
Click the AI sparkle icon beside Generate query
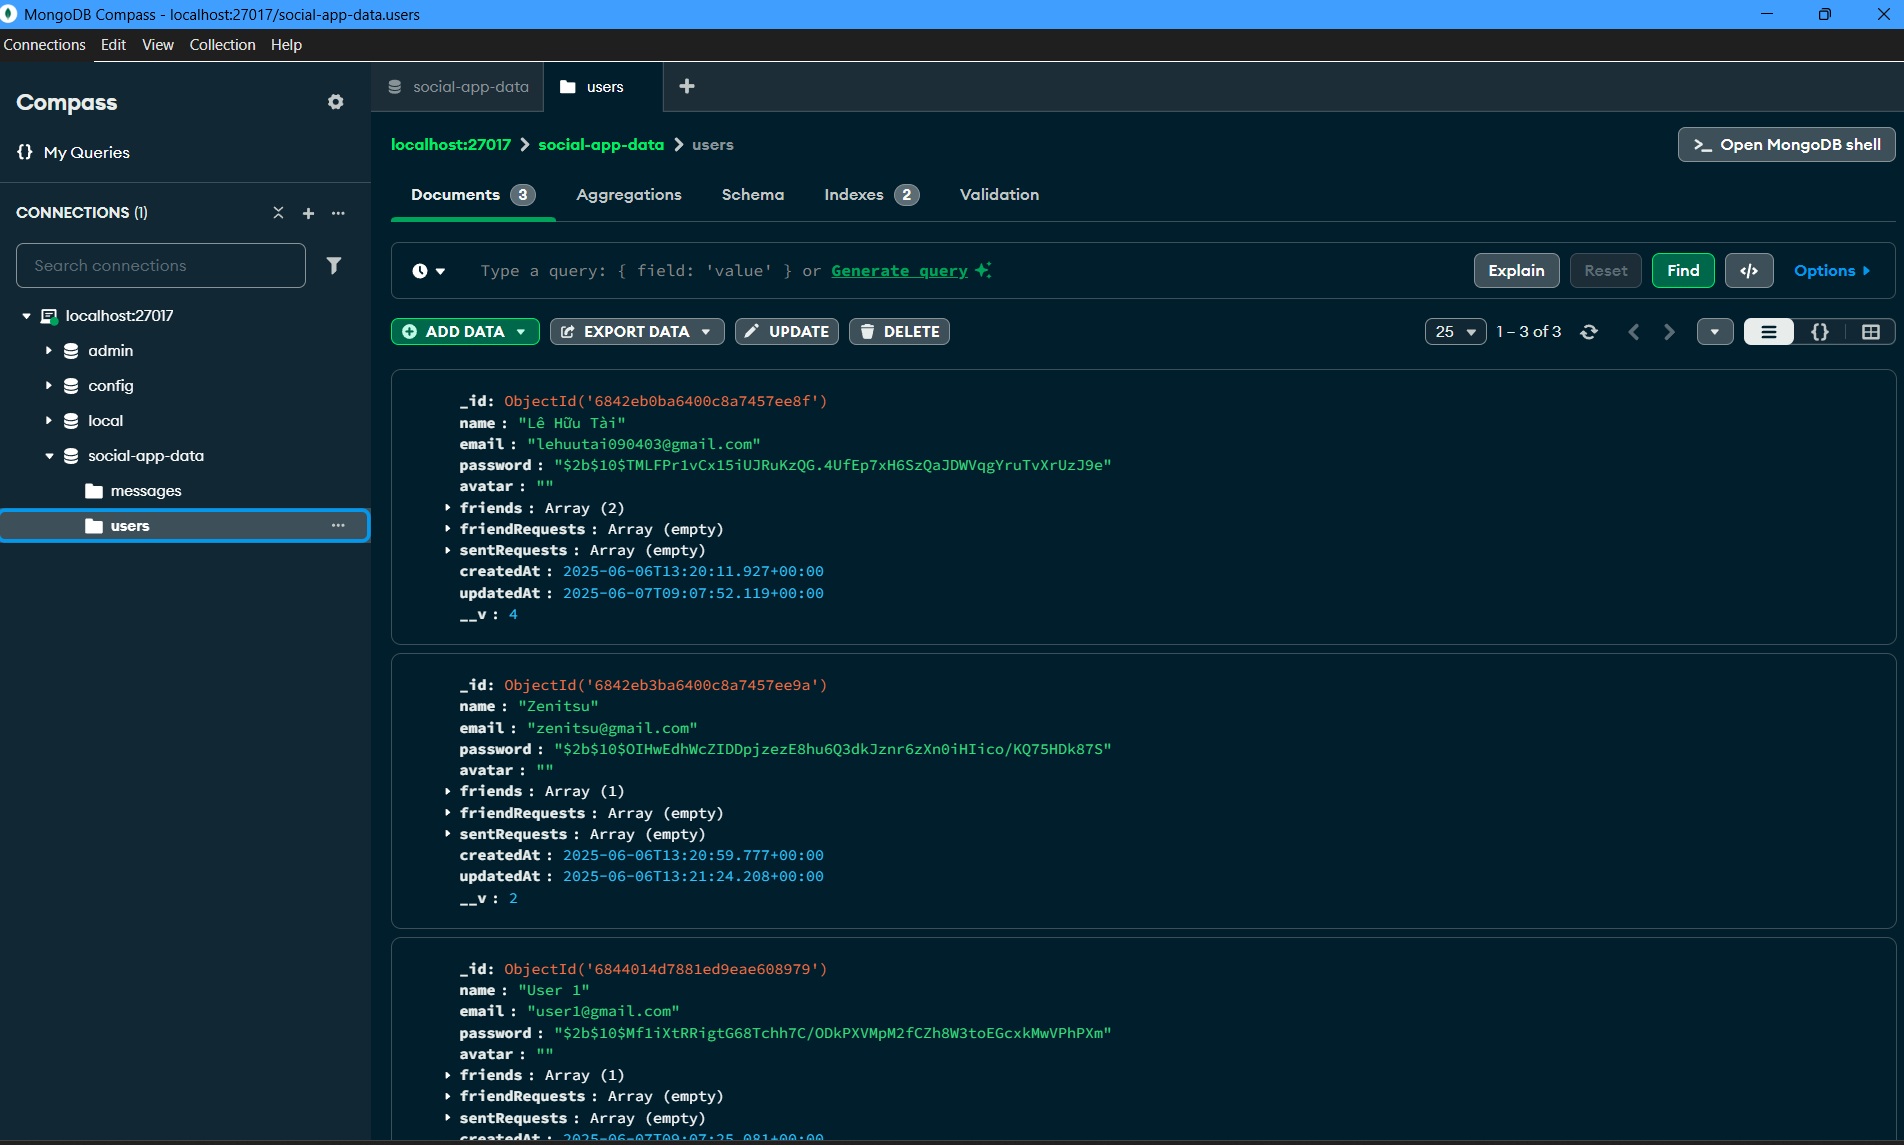click(x=983, y=270)
